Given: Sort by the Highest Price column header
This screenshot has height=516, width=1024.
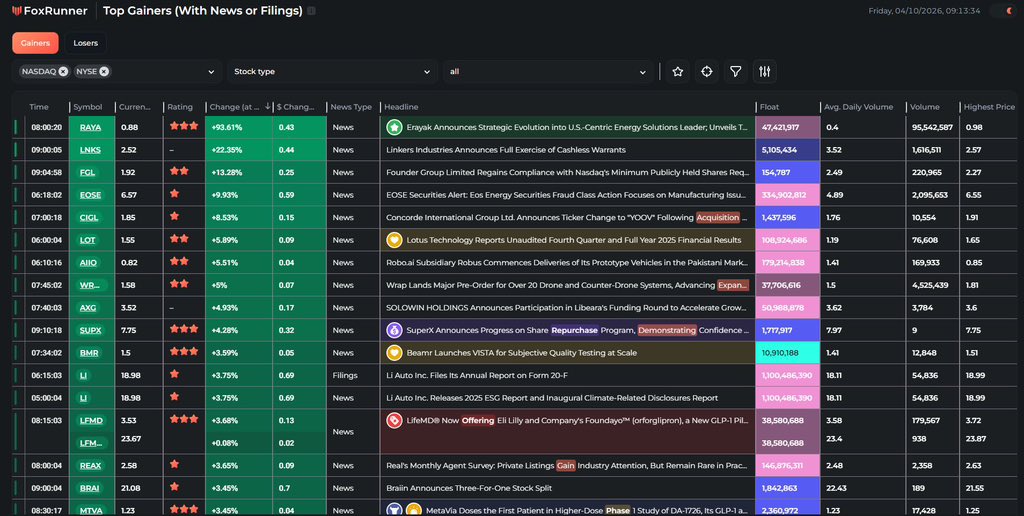Looking at the screenshot, I should click(989, 107).
